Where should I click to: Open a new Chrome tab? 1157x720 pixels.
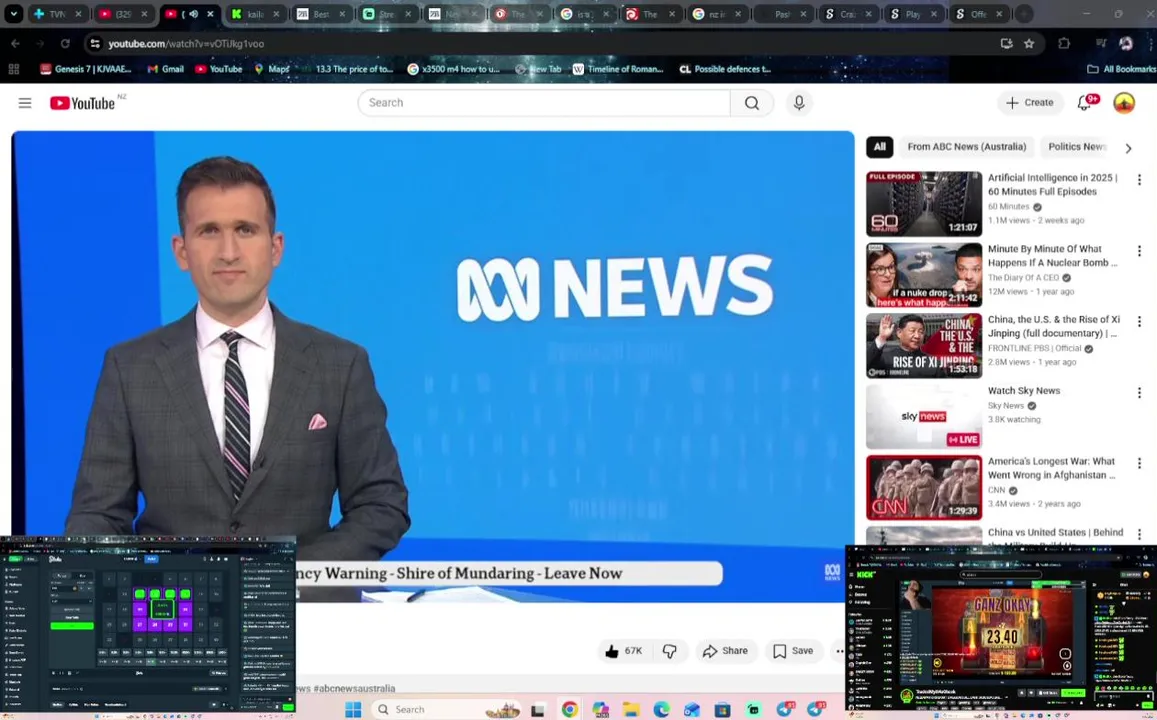(1024, 13)
